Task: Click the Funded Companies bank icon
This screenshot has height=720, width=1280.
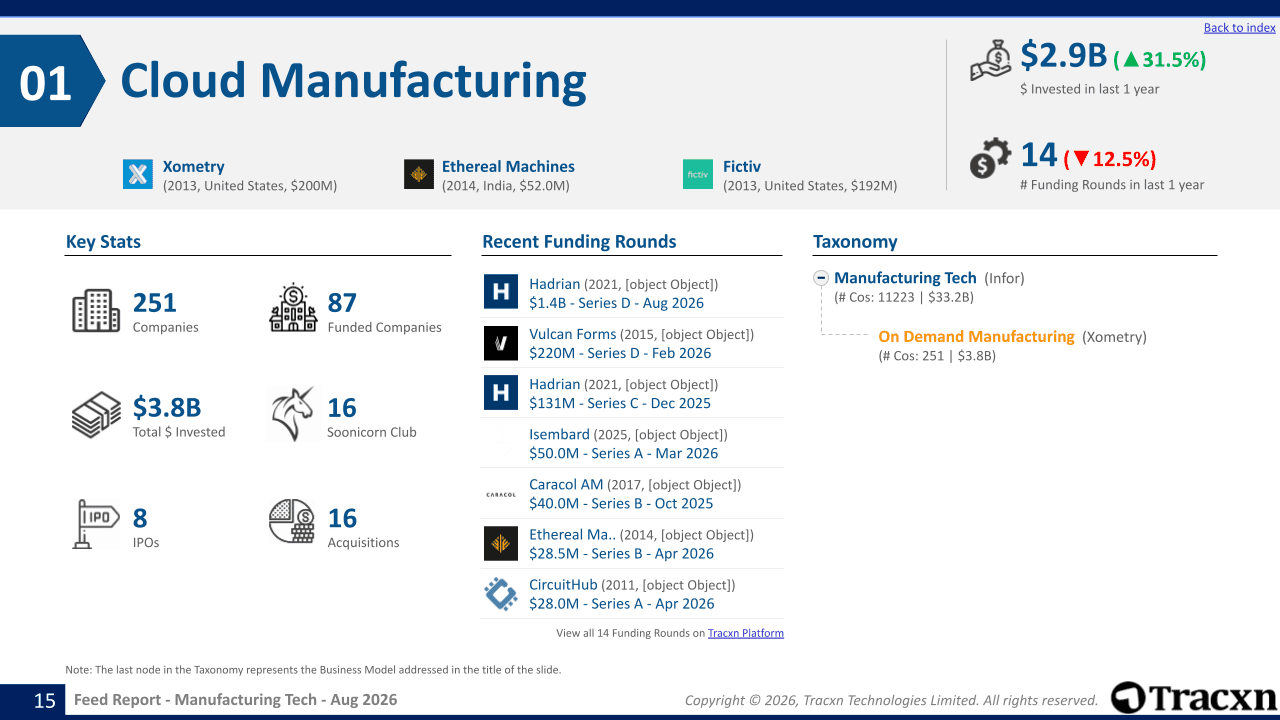Action: pos(293,309)
